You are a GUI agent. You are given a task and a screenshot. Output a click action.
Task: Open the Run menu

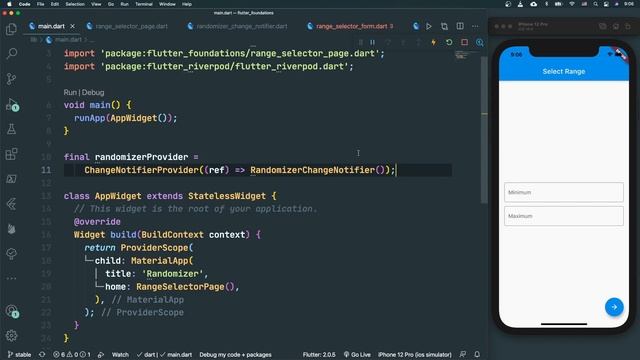(x=124, y=4)
